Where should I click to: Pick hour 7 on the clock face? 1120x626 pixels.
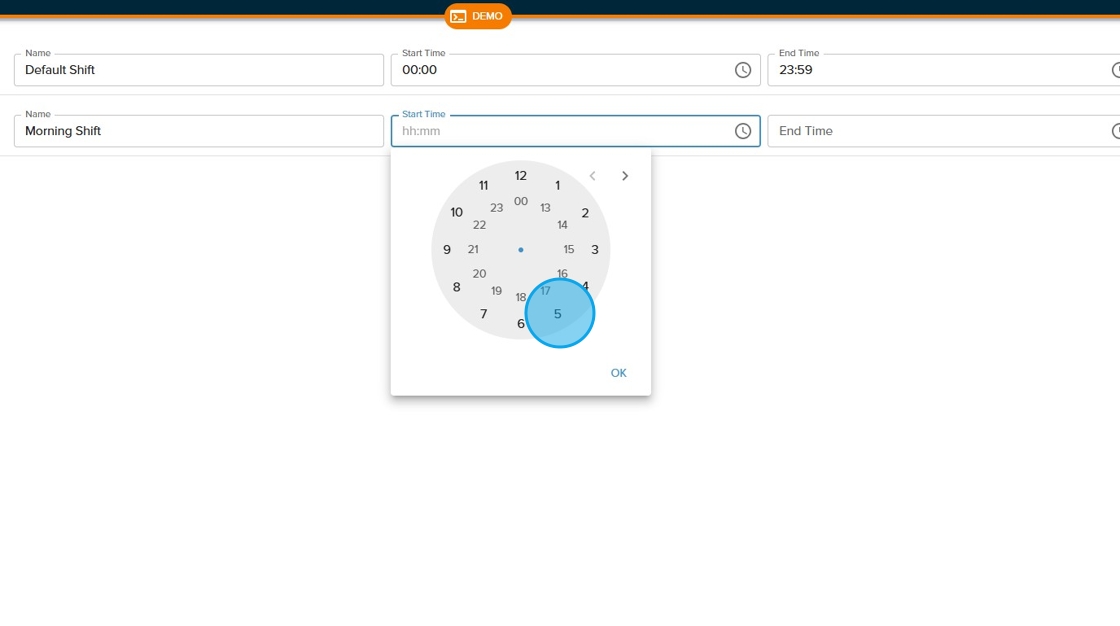(x=483, y=314)
